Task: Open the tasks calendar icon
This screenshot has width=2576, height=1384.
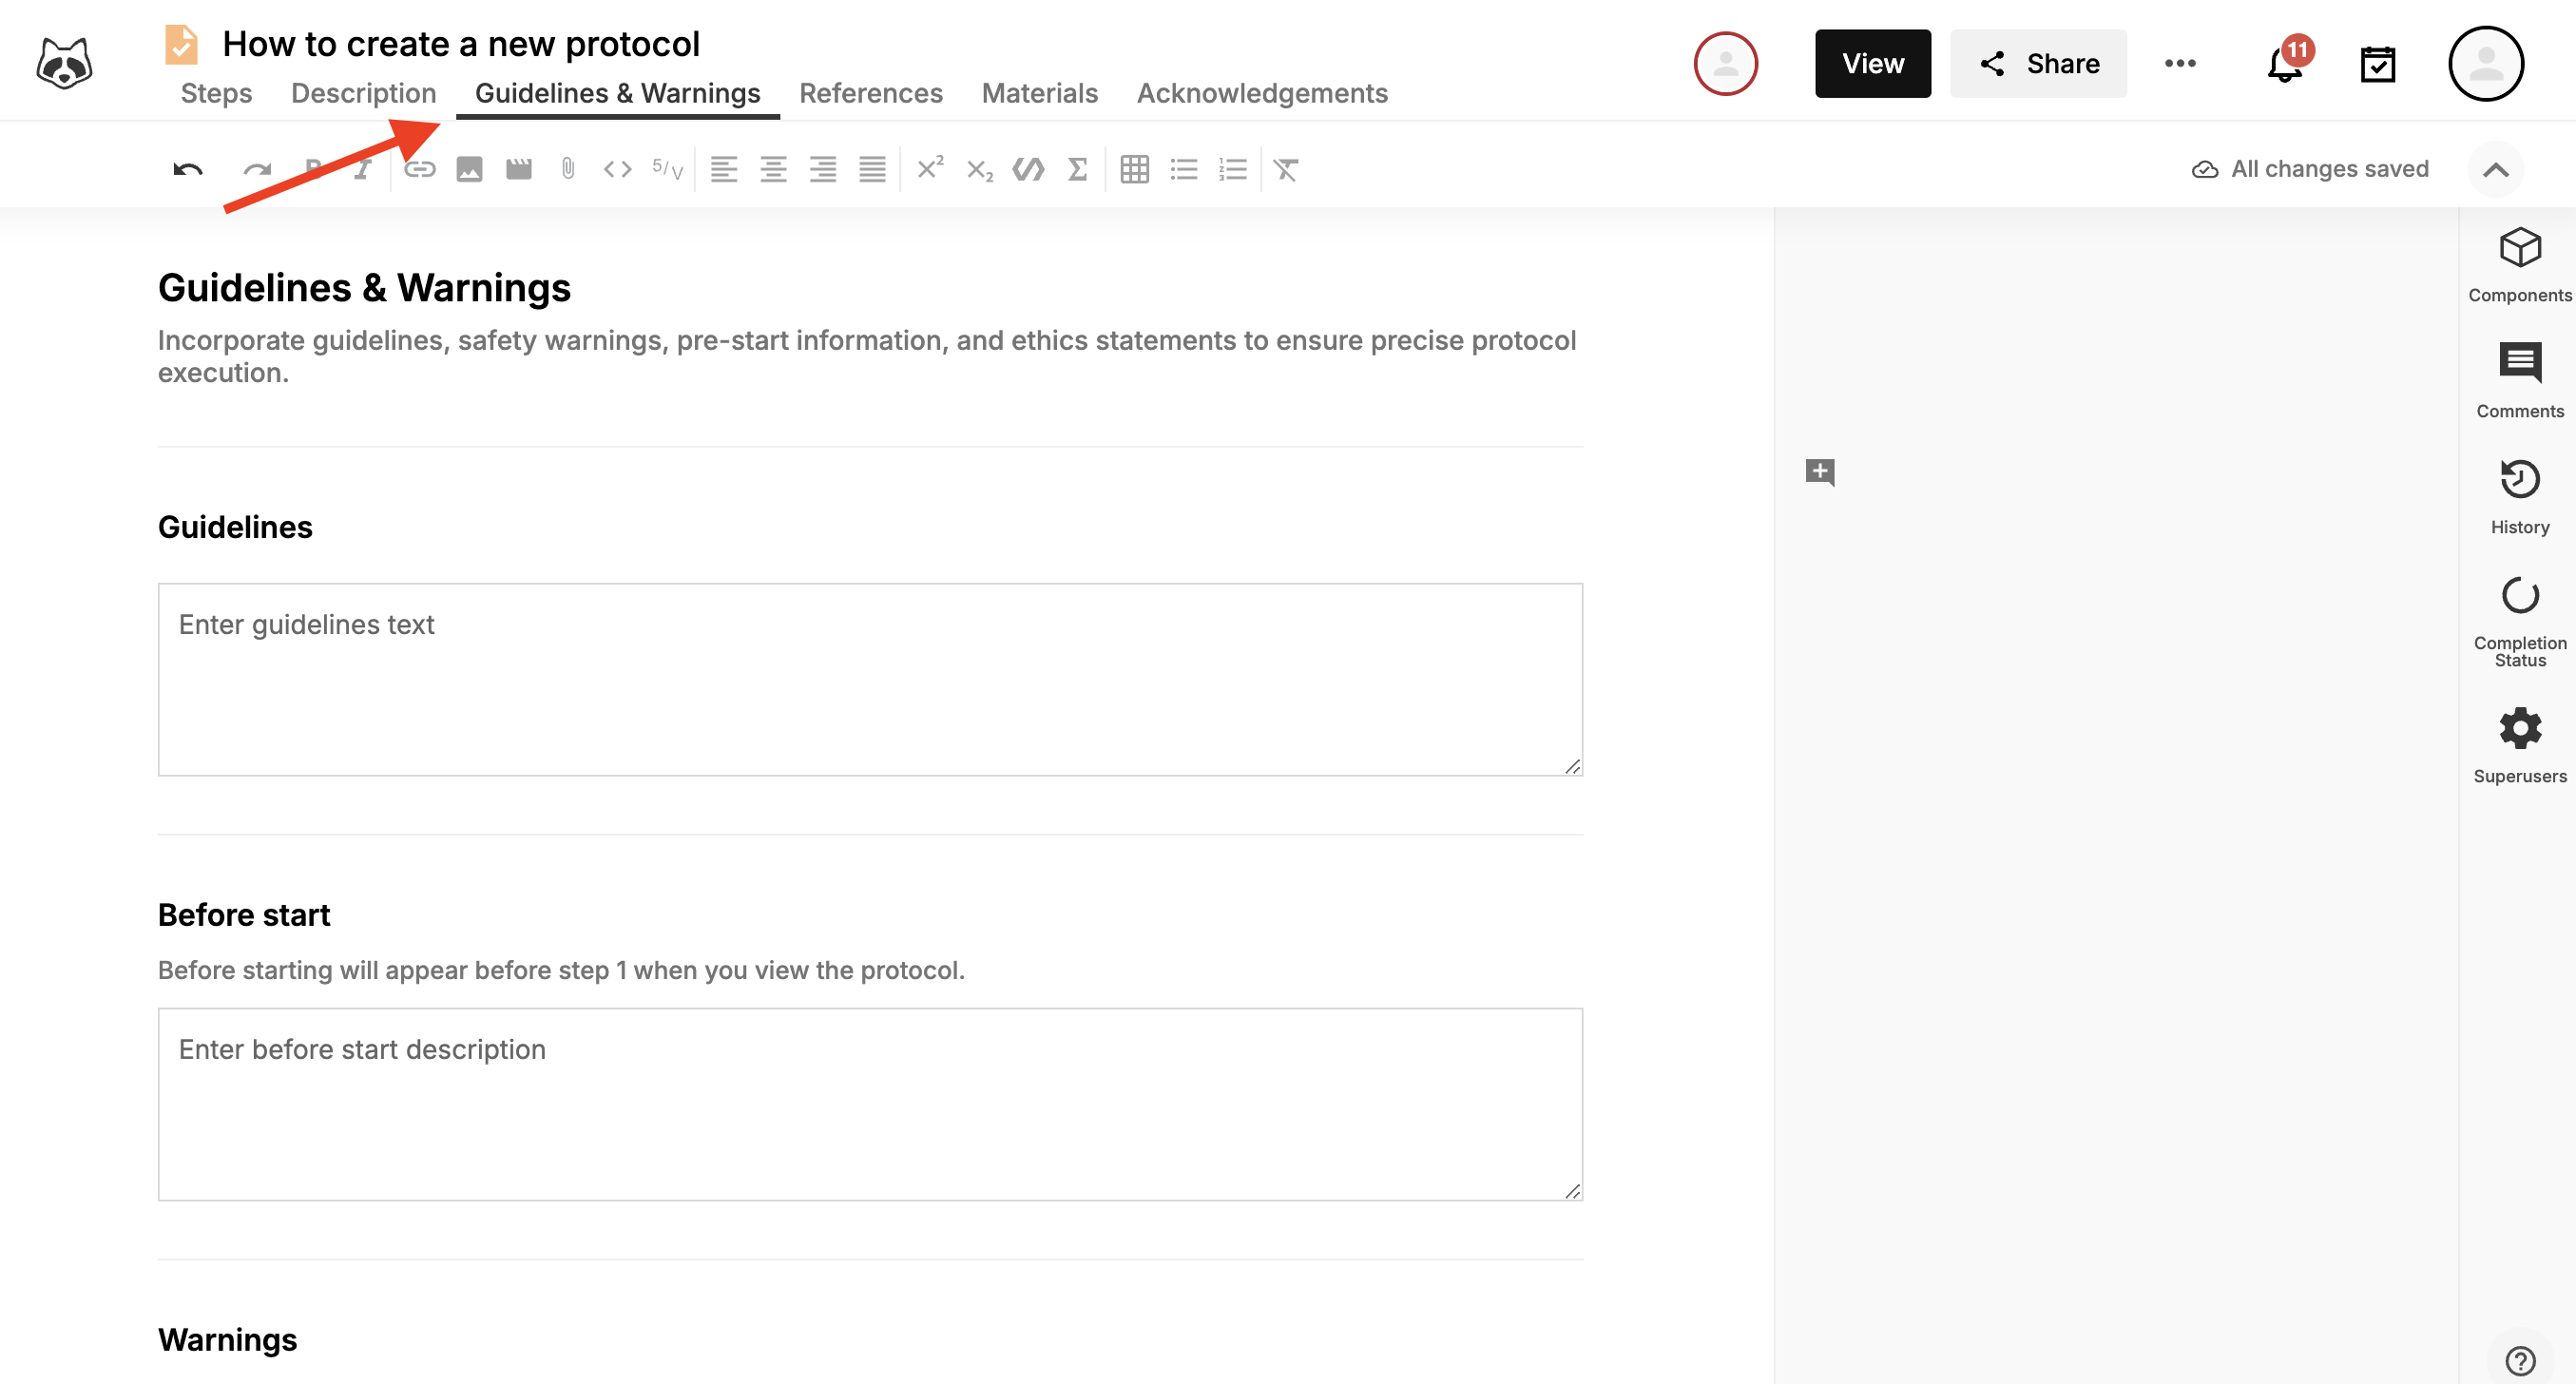Action: (x=2379, y=63)
